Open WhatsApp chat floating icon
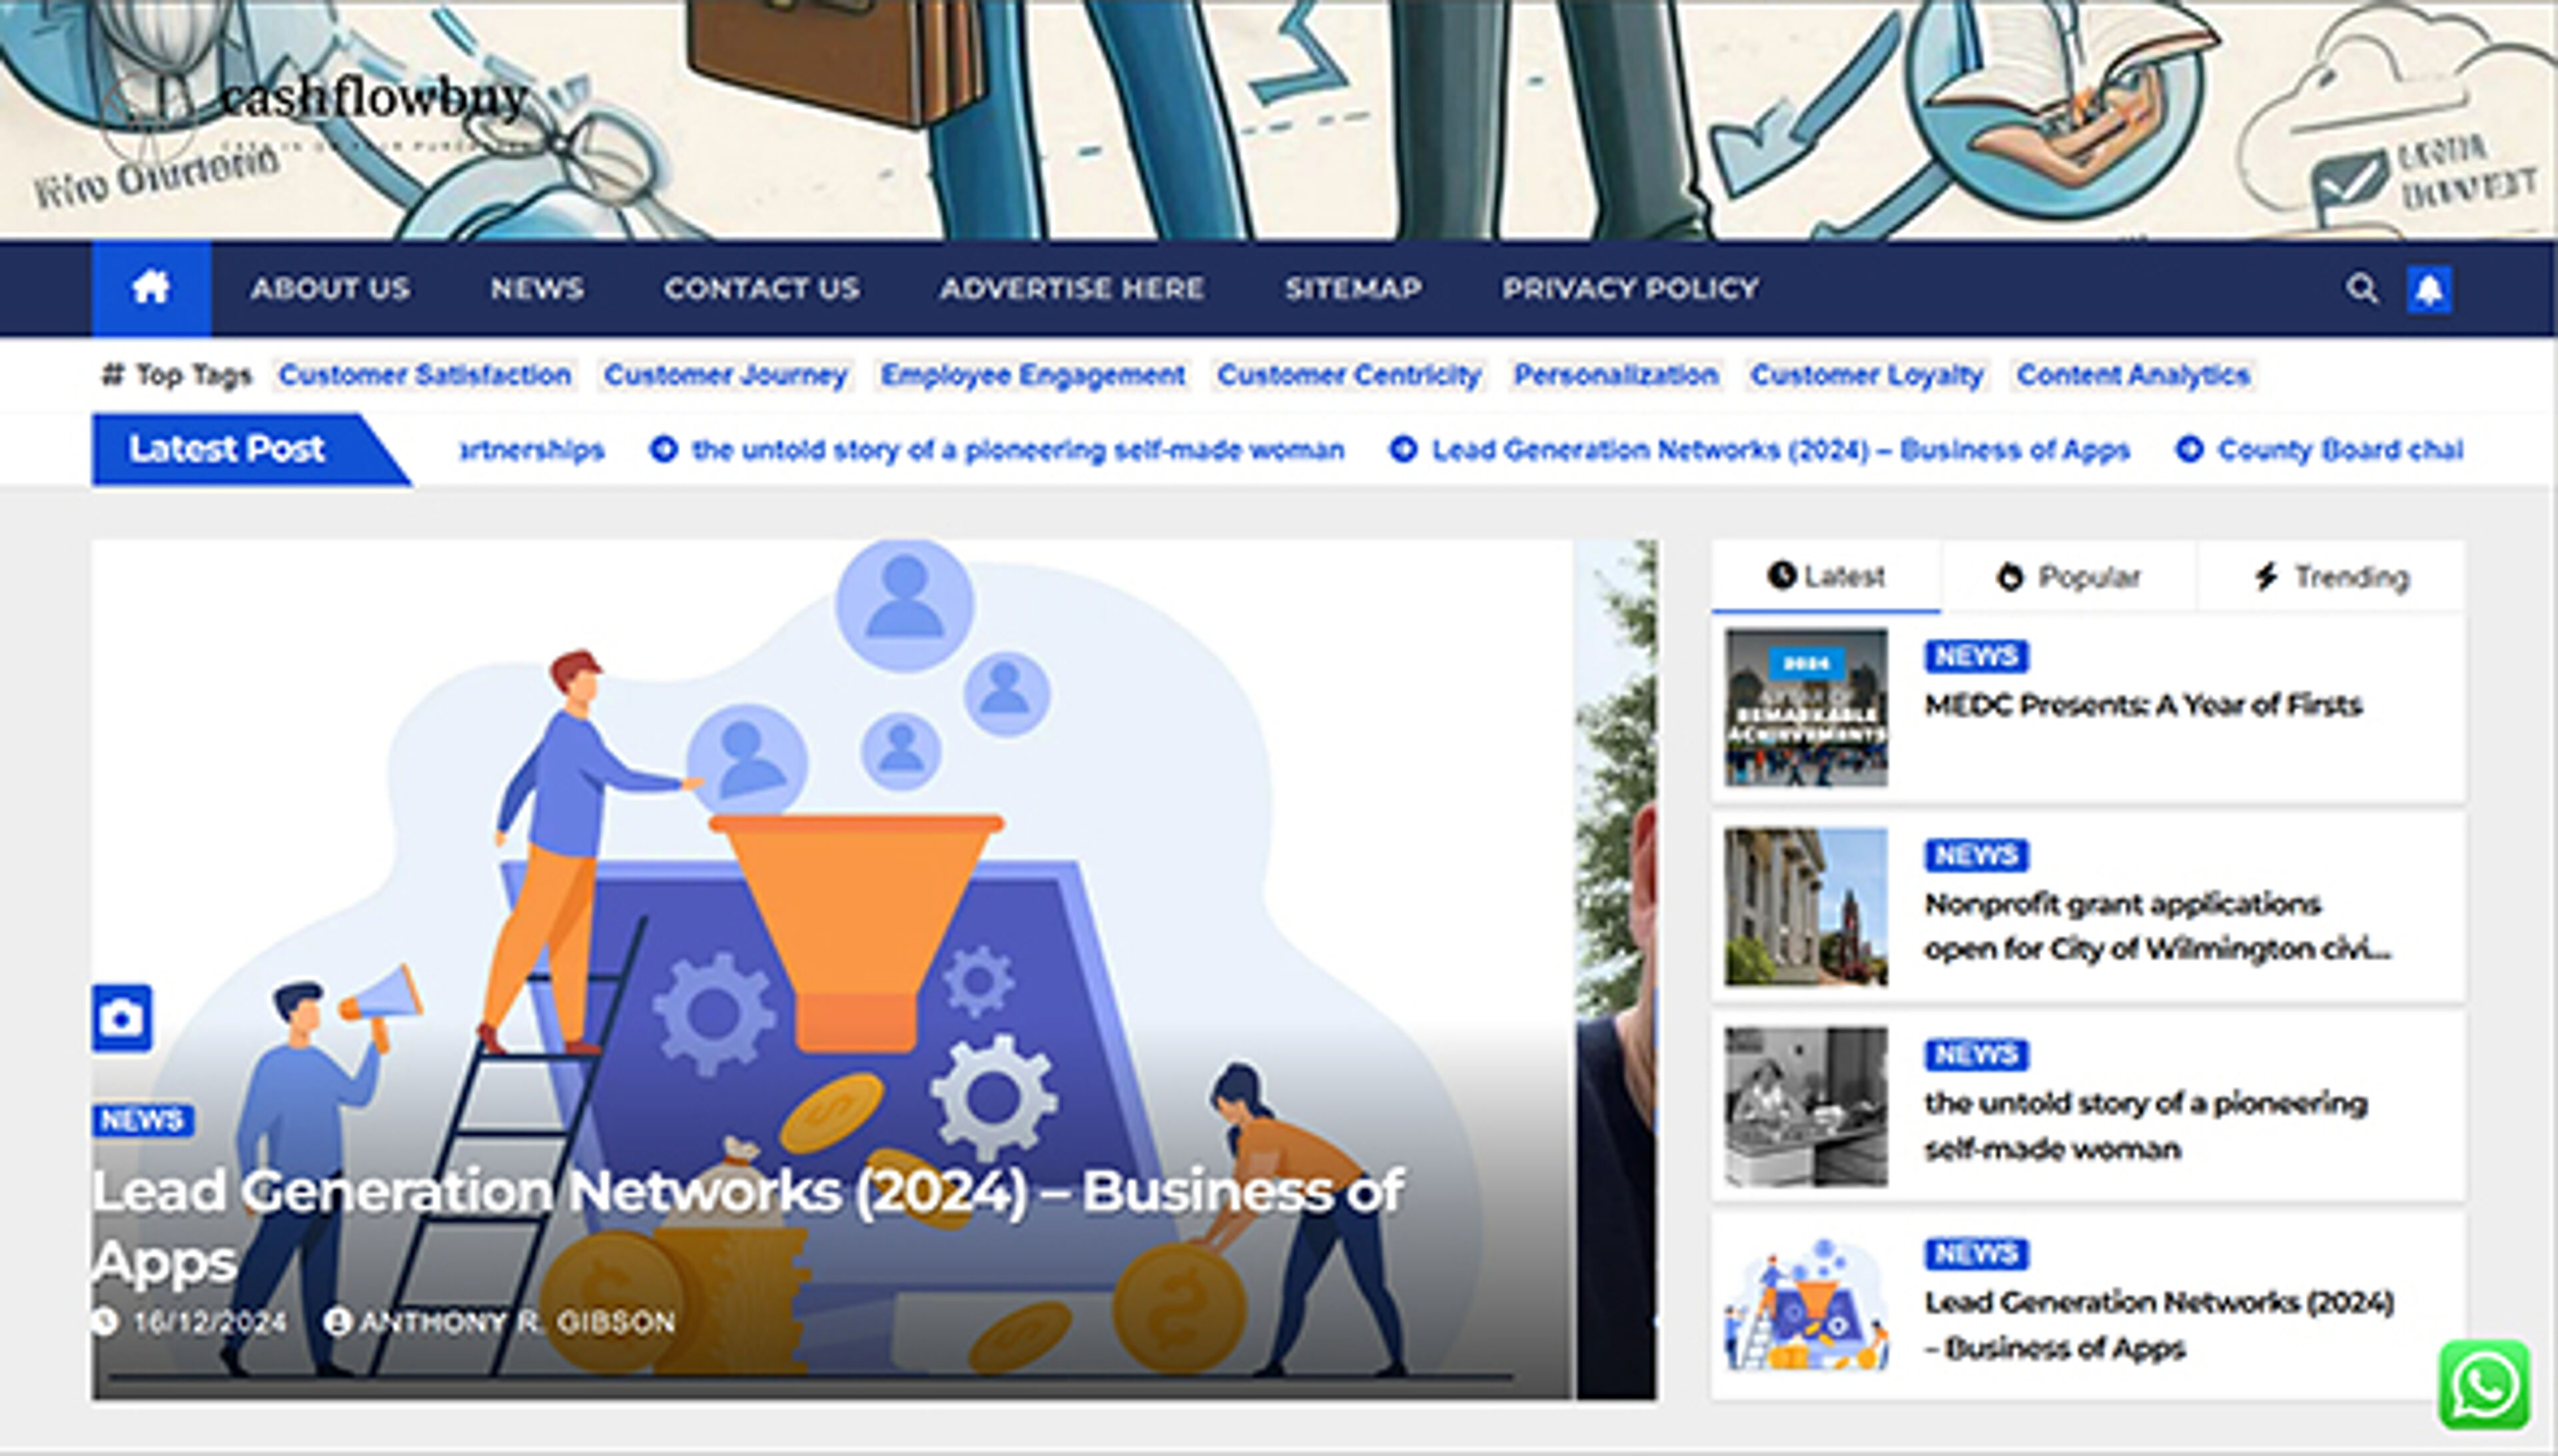Viewport: 2558px width, 1456px height. click(2484, 1386)
